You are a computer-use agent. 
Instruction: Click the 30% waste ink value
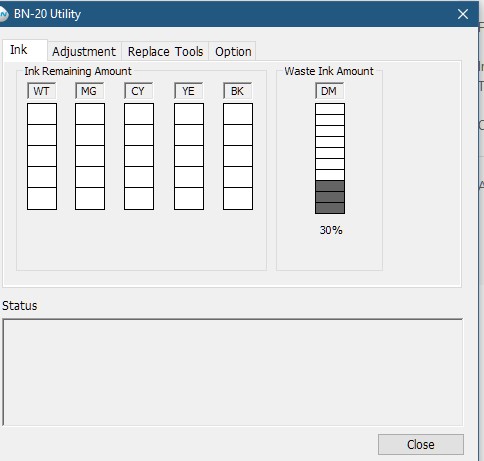coord(331,230)
